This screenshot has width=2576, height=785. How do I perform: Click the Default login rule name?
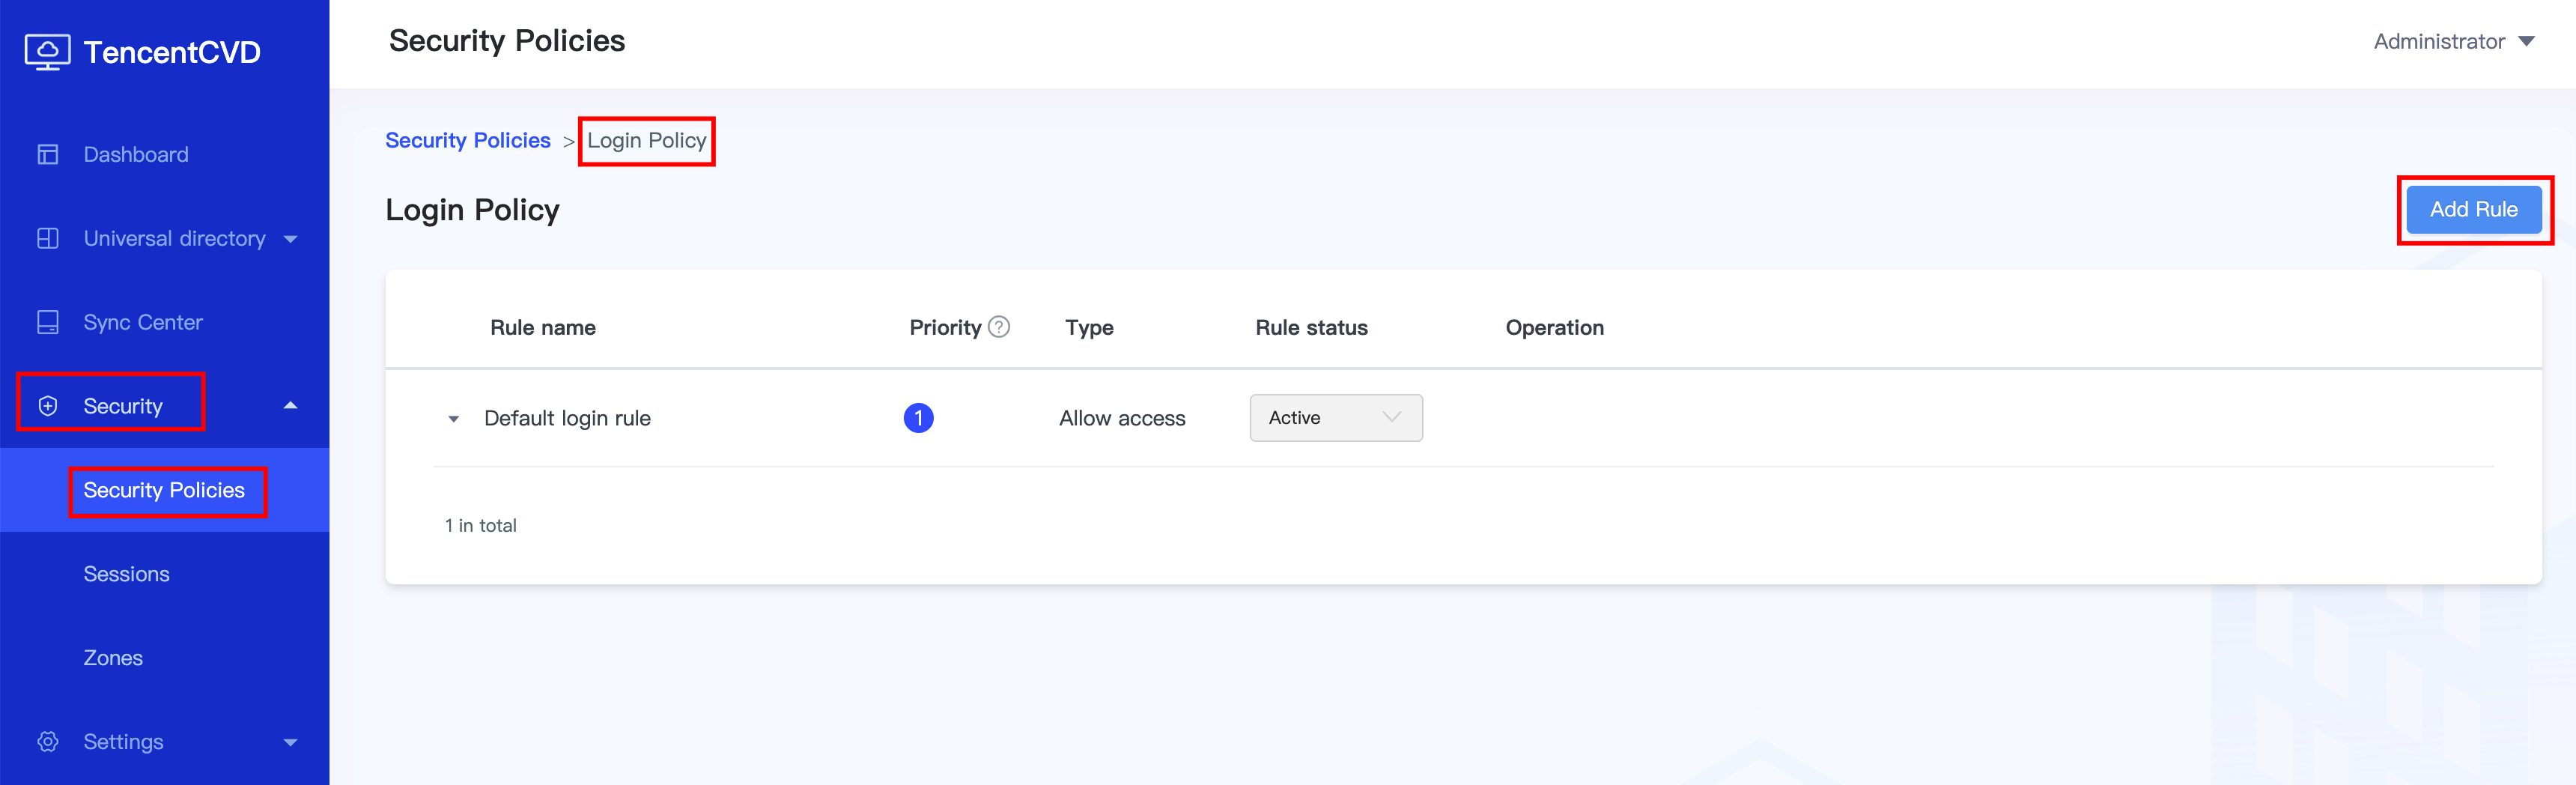click(x=567, y=418)
